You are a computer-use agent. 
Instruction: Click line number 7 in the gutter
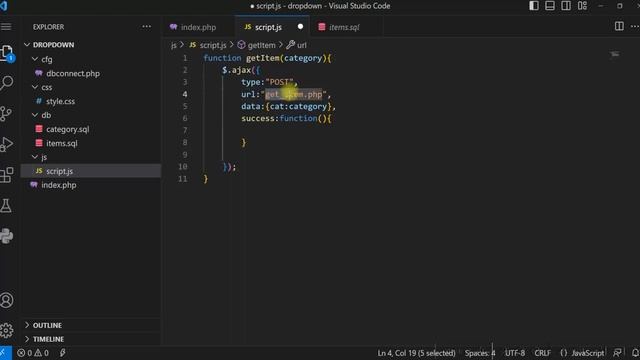click(x=185, y=130)
